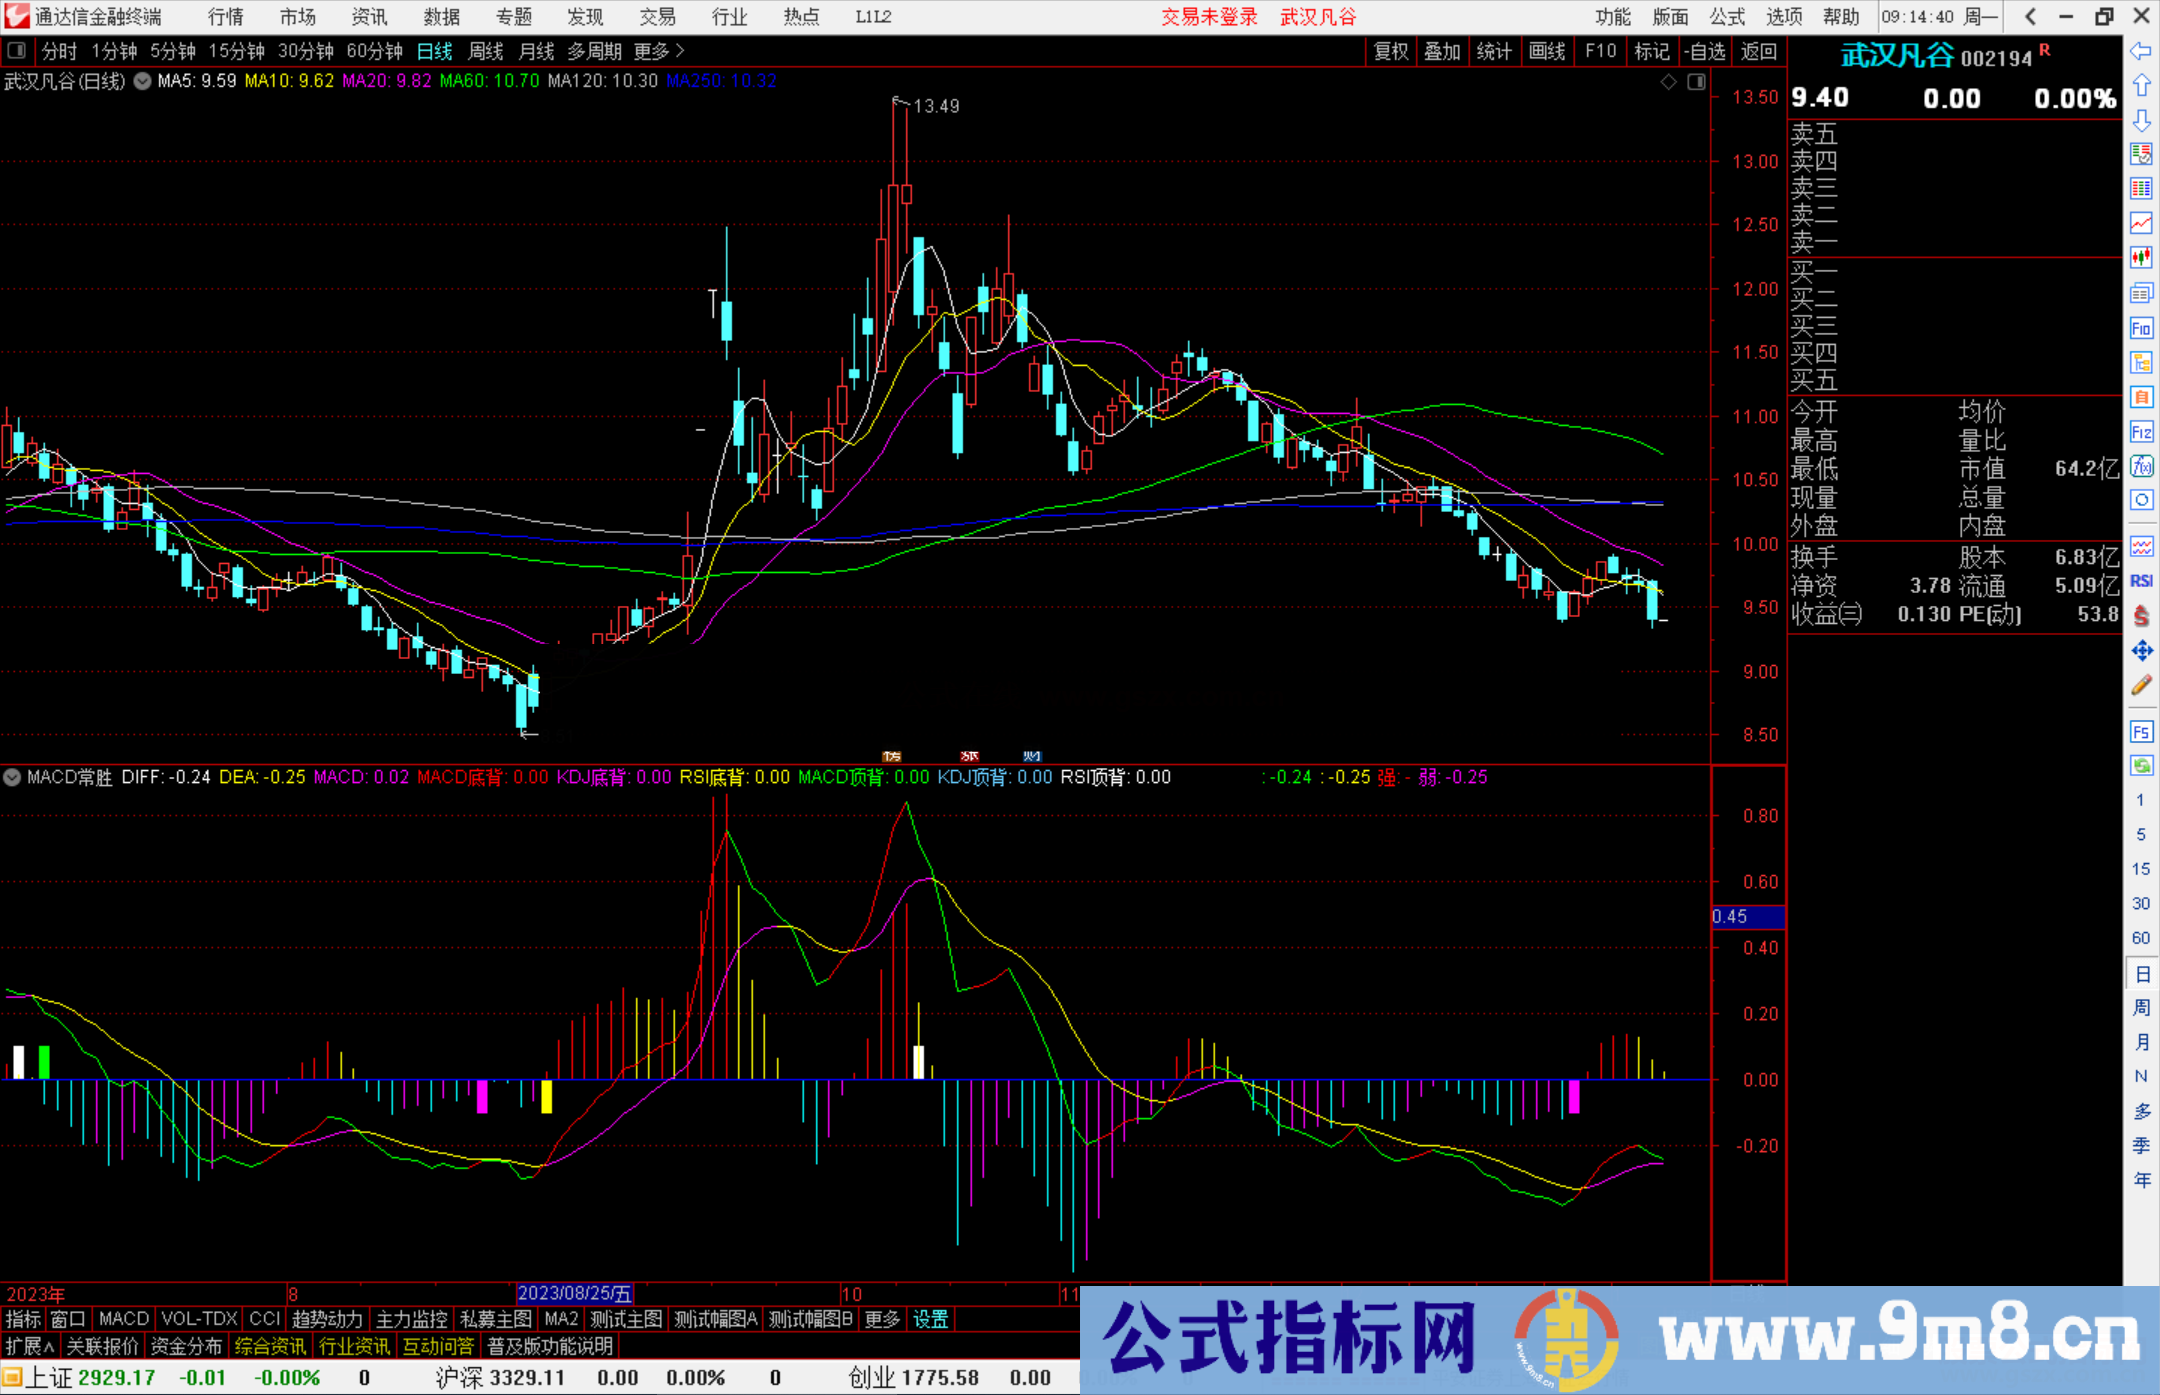The width and height of the screenshot is (2160, 1395).
Task: Switch to -自选 to toggle watchlist membership
Action: [x=1706, y=51]
